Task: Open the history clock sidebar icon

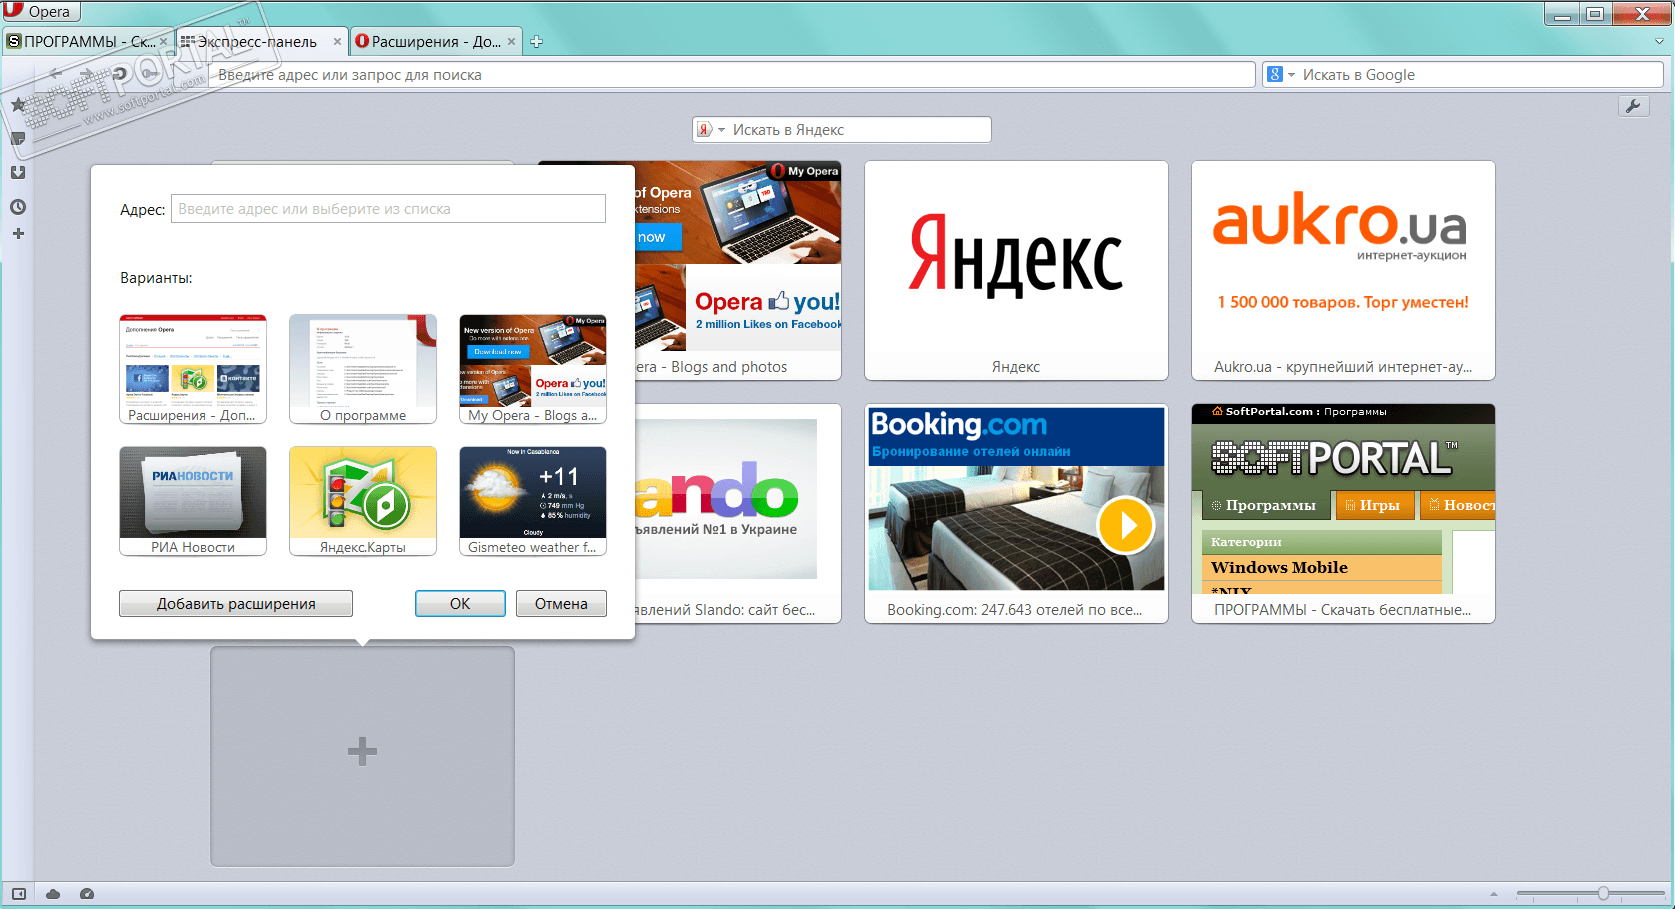Action: click(17, 207)
